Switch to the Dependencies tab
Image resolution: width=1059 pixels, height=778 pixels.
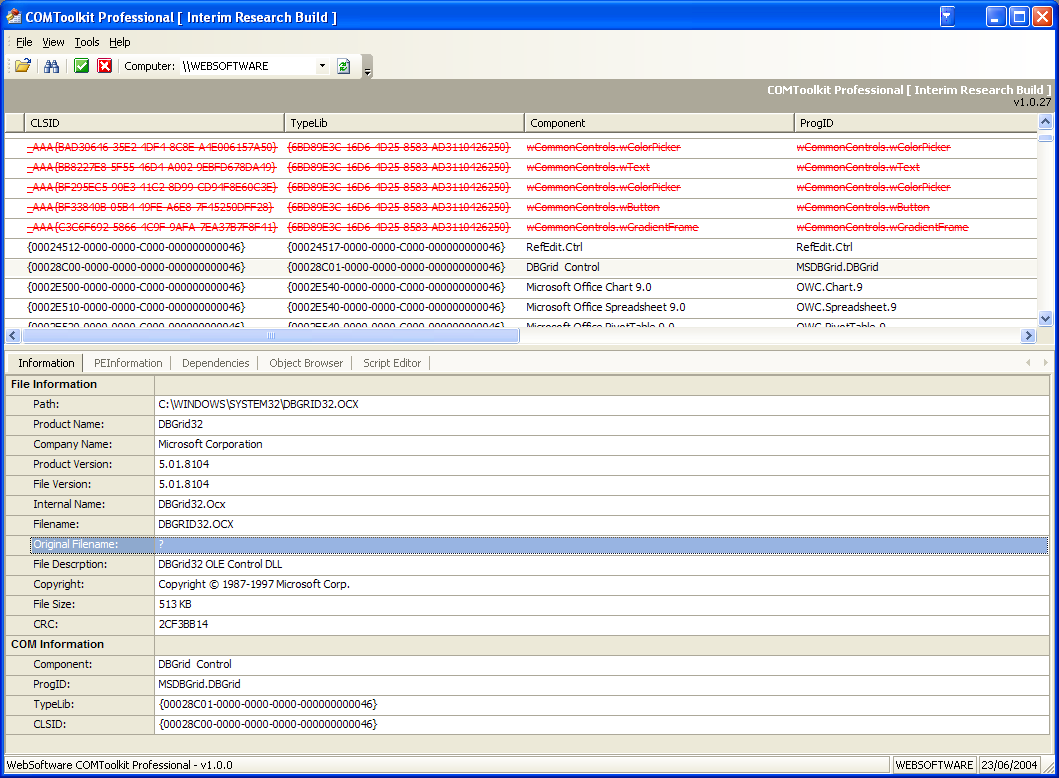[x=215, y=363]
